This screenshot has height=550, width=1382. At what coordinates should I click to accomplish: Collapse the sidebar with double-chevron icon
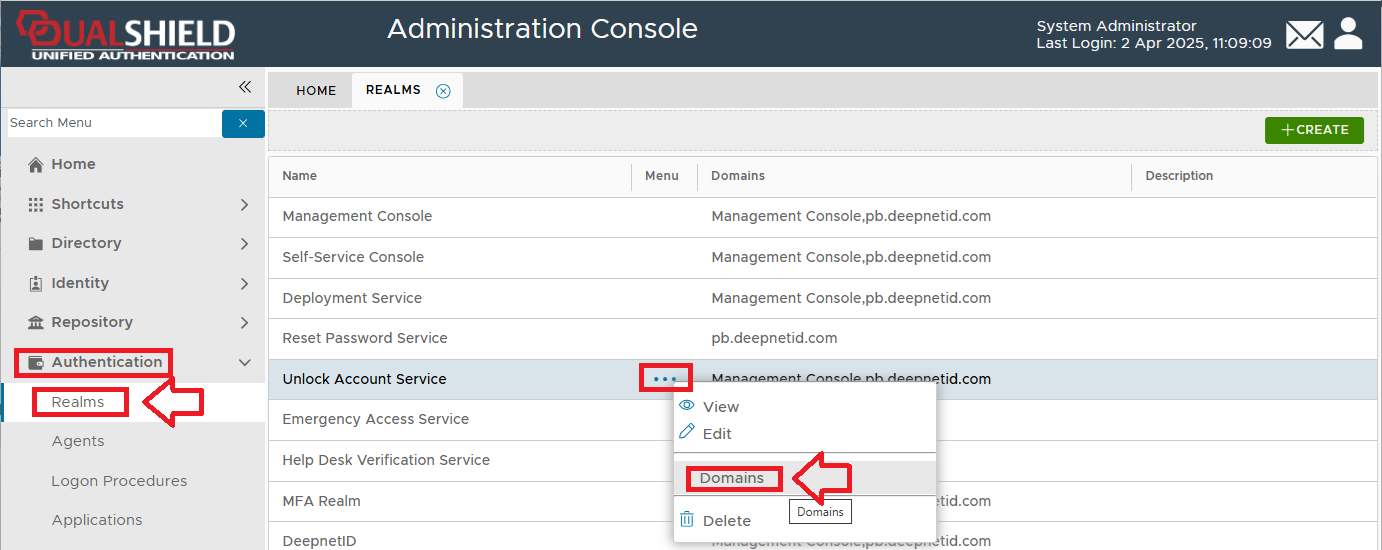245,87
